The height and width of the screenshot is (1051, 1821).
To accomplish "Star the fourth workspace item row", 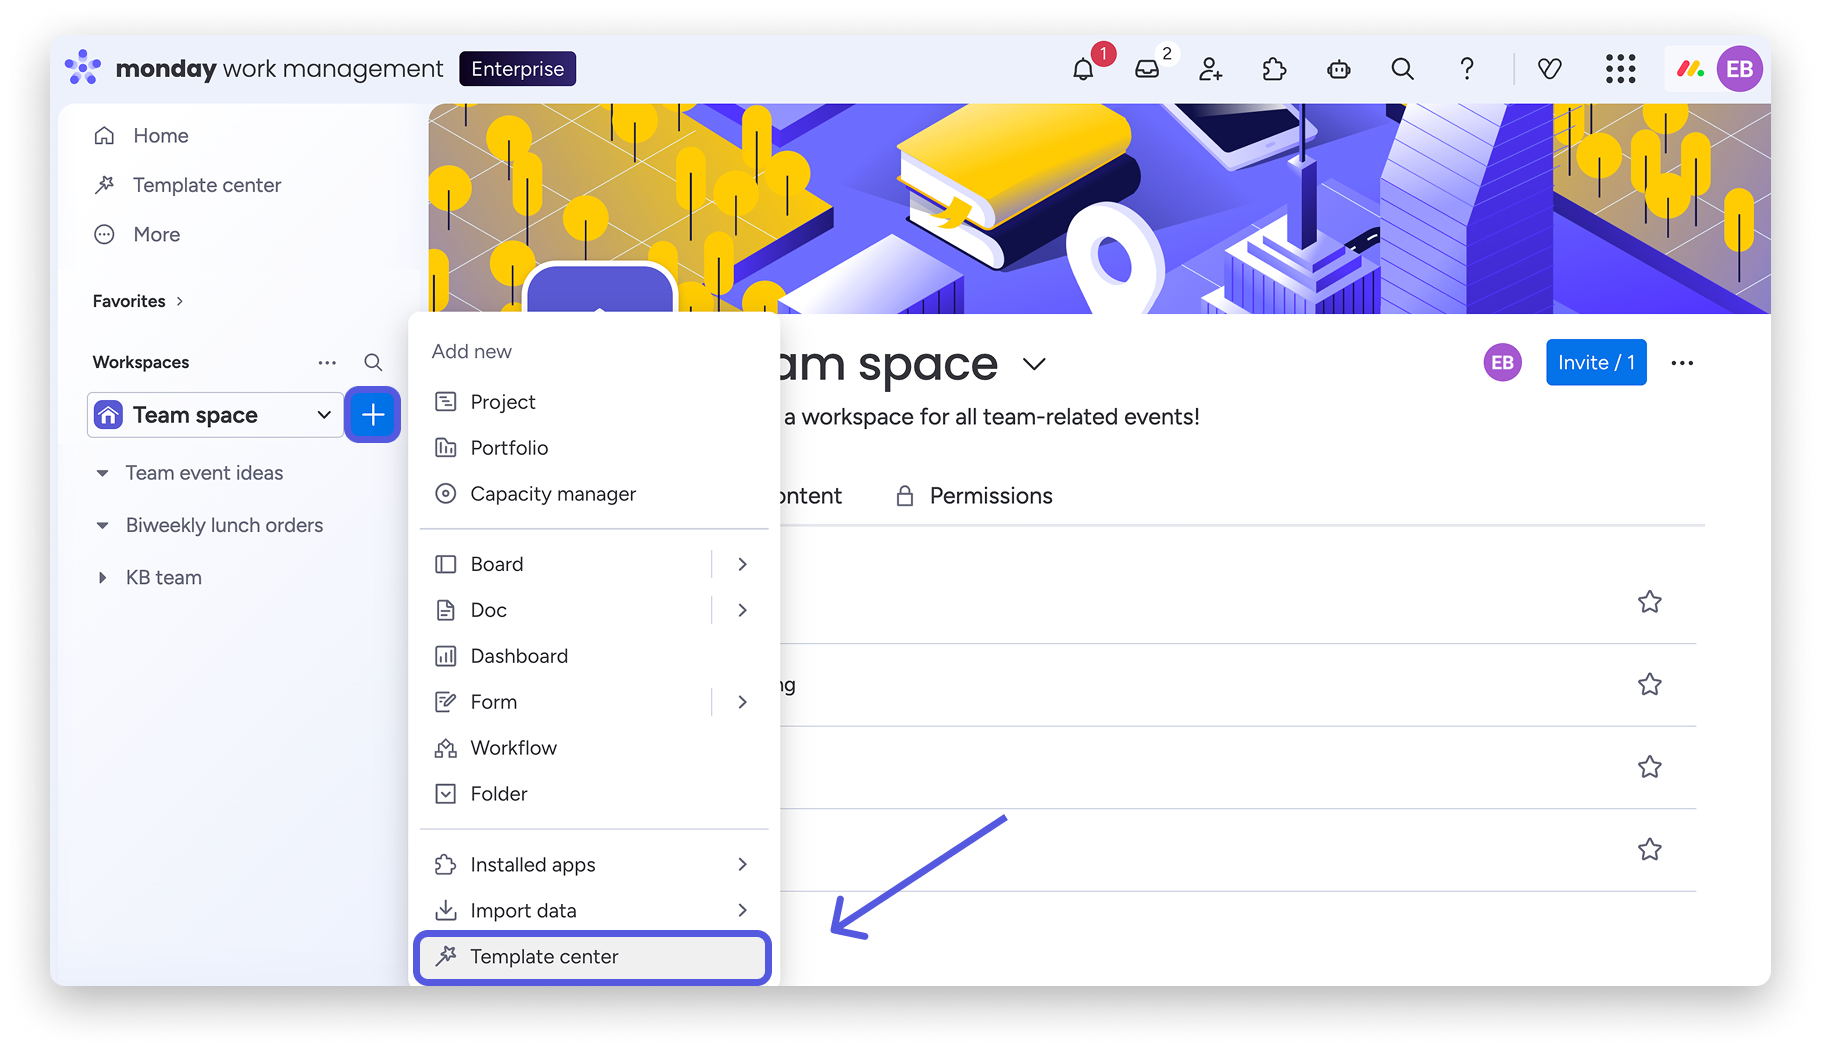I will pyautogui.click(x=1650, y=850).
